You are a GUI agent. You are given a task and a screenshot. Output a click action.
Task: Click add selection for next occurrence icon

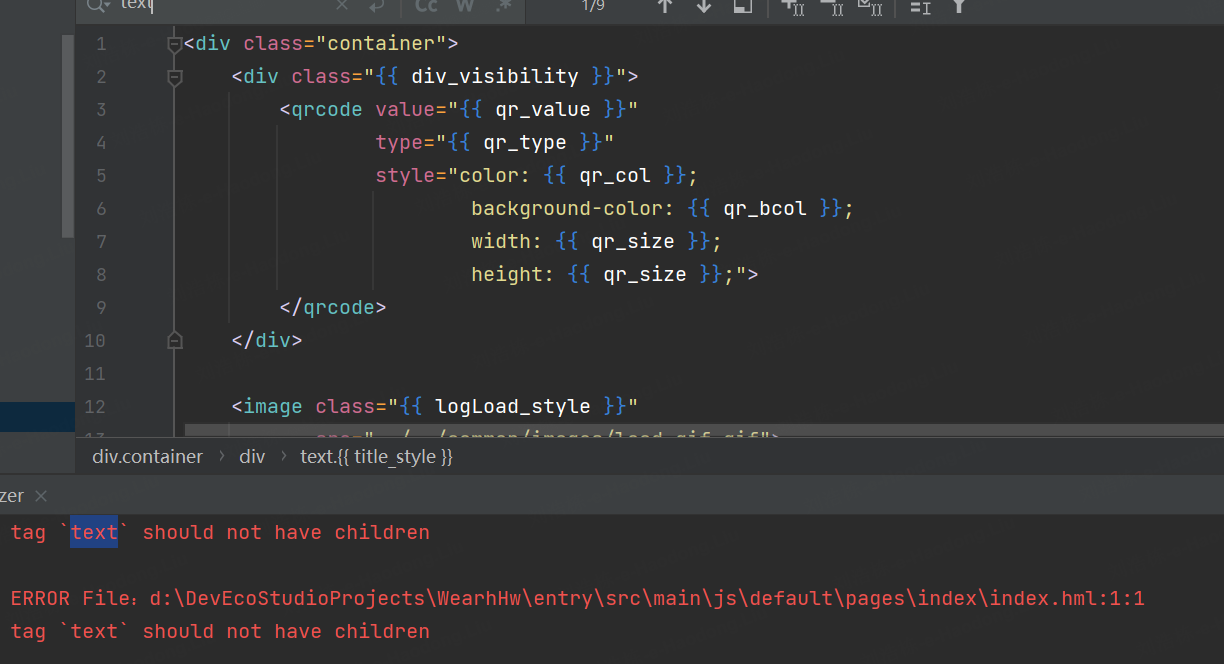(793, 6)
